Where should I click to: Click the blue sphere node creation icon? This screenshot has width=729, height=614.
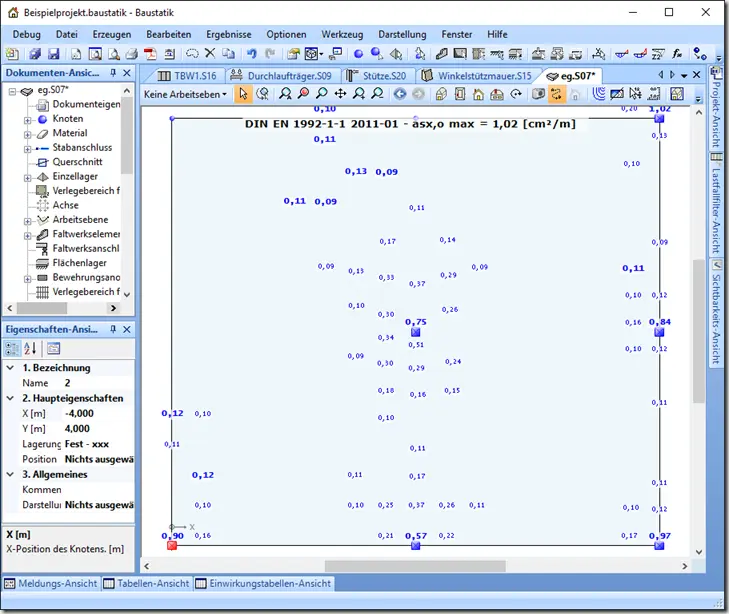[x=358, y=54]
